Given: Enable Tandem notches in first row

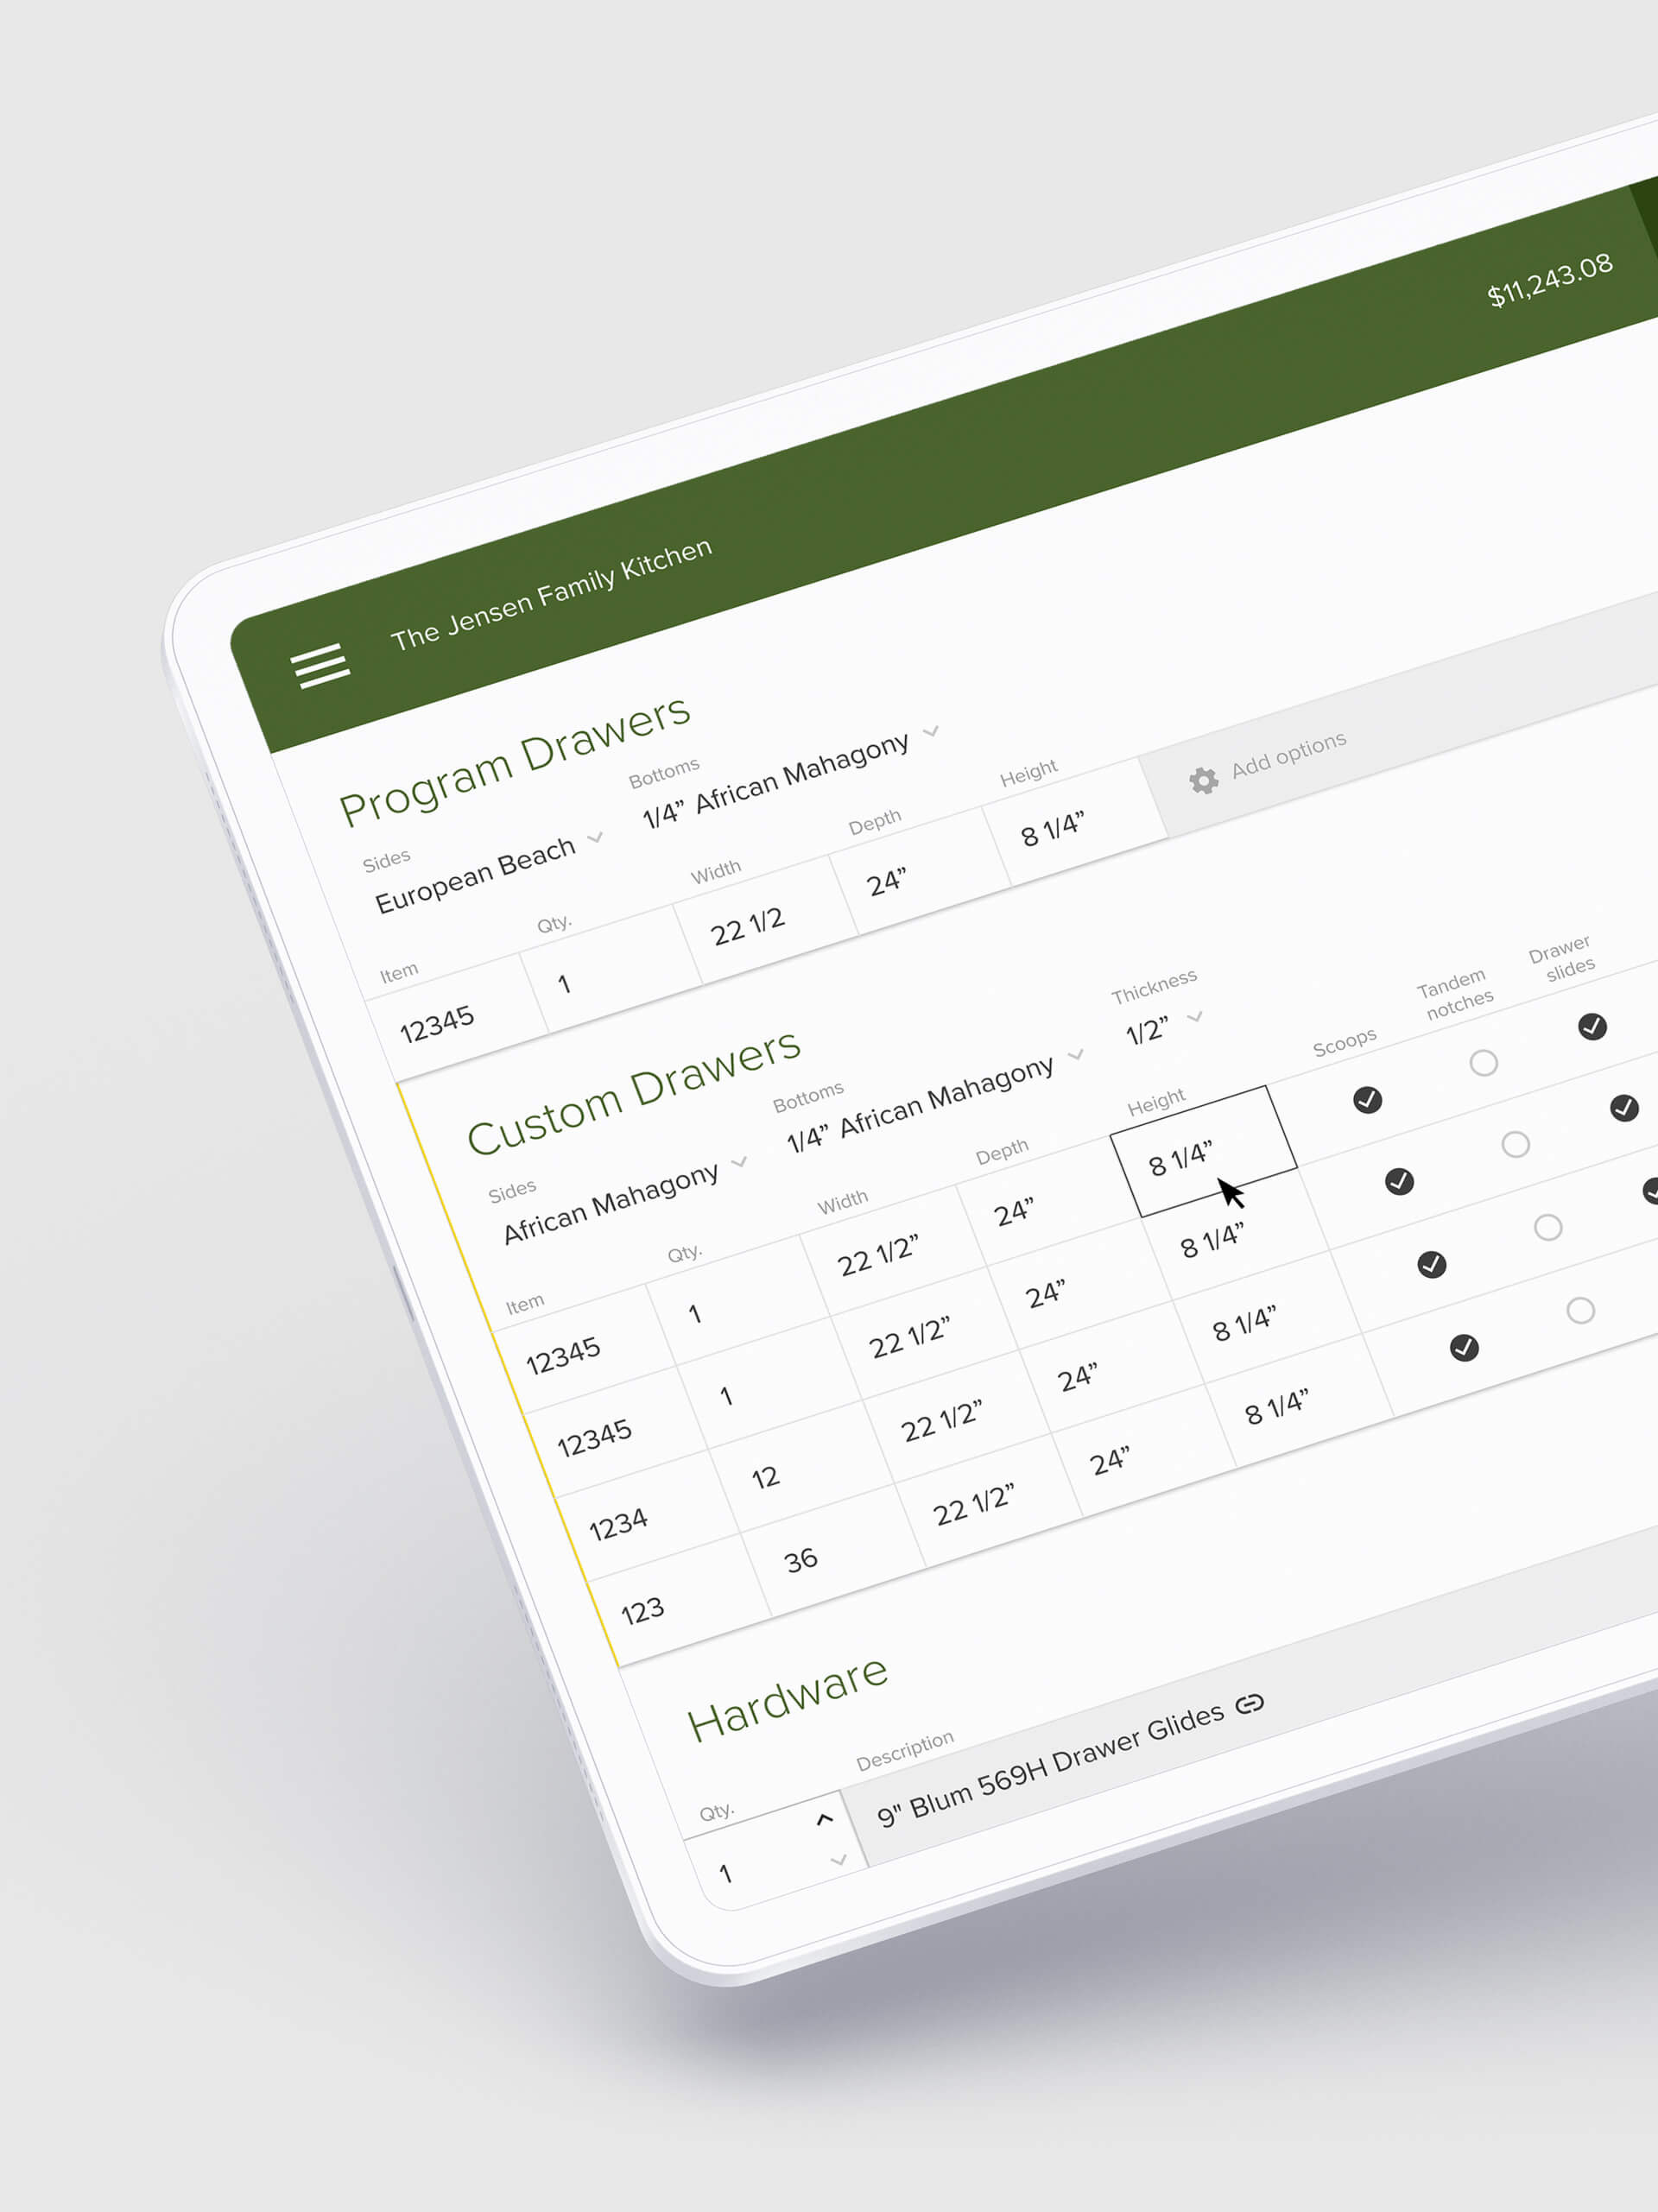Looking at the screenshot, I should [1483, 1062].
